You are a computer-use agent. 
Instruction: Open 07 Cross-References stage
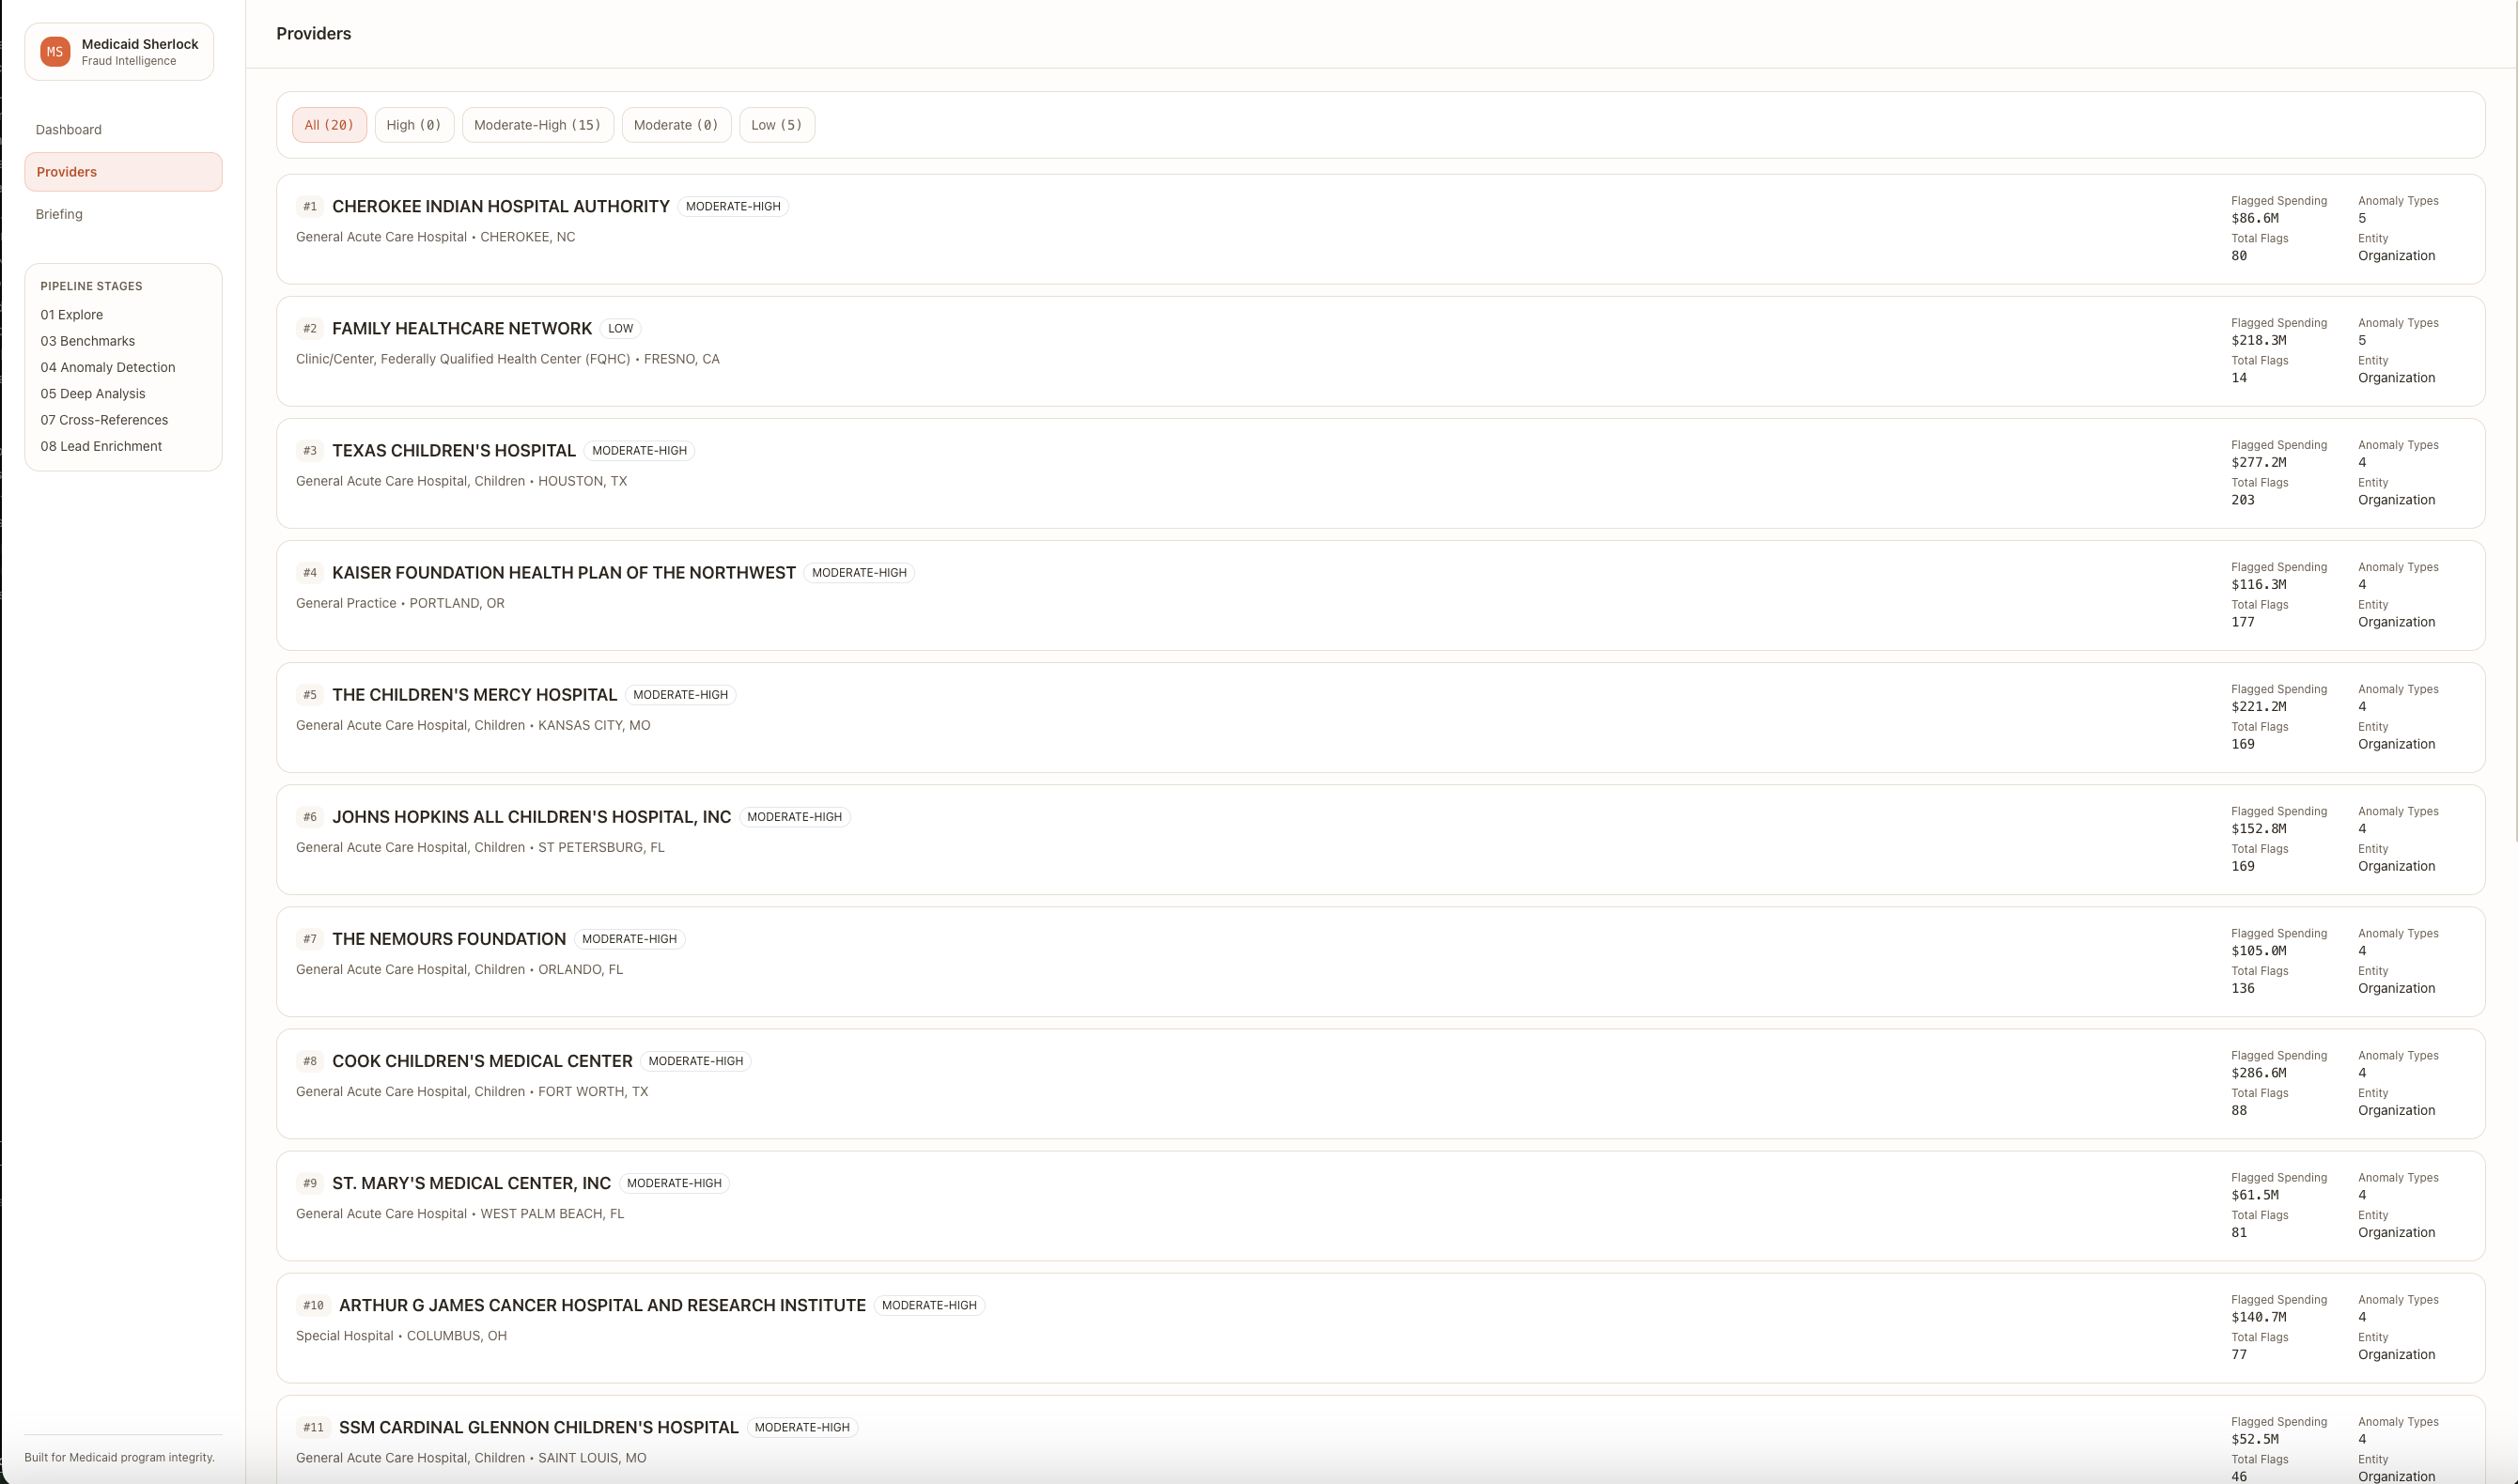tap(104, 420)
